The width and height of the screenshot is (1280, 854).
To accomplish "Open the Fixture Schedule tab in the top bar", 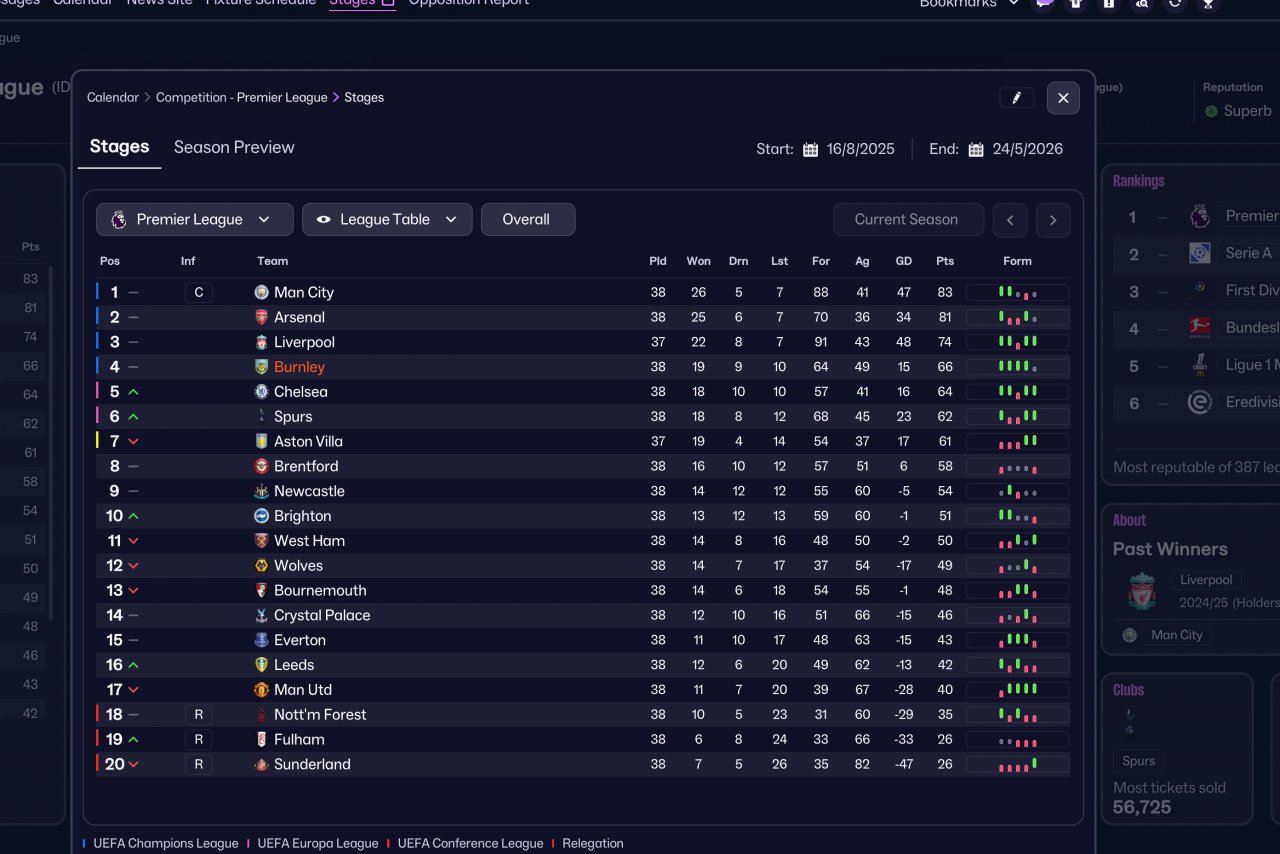I will tap(260, 3).
